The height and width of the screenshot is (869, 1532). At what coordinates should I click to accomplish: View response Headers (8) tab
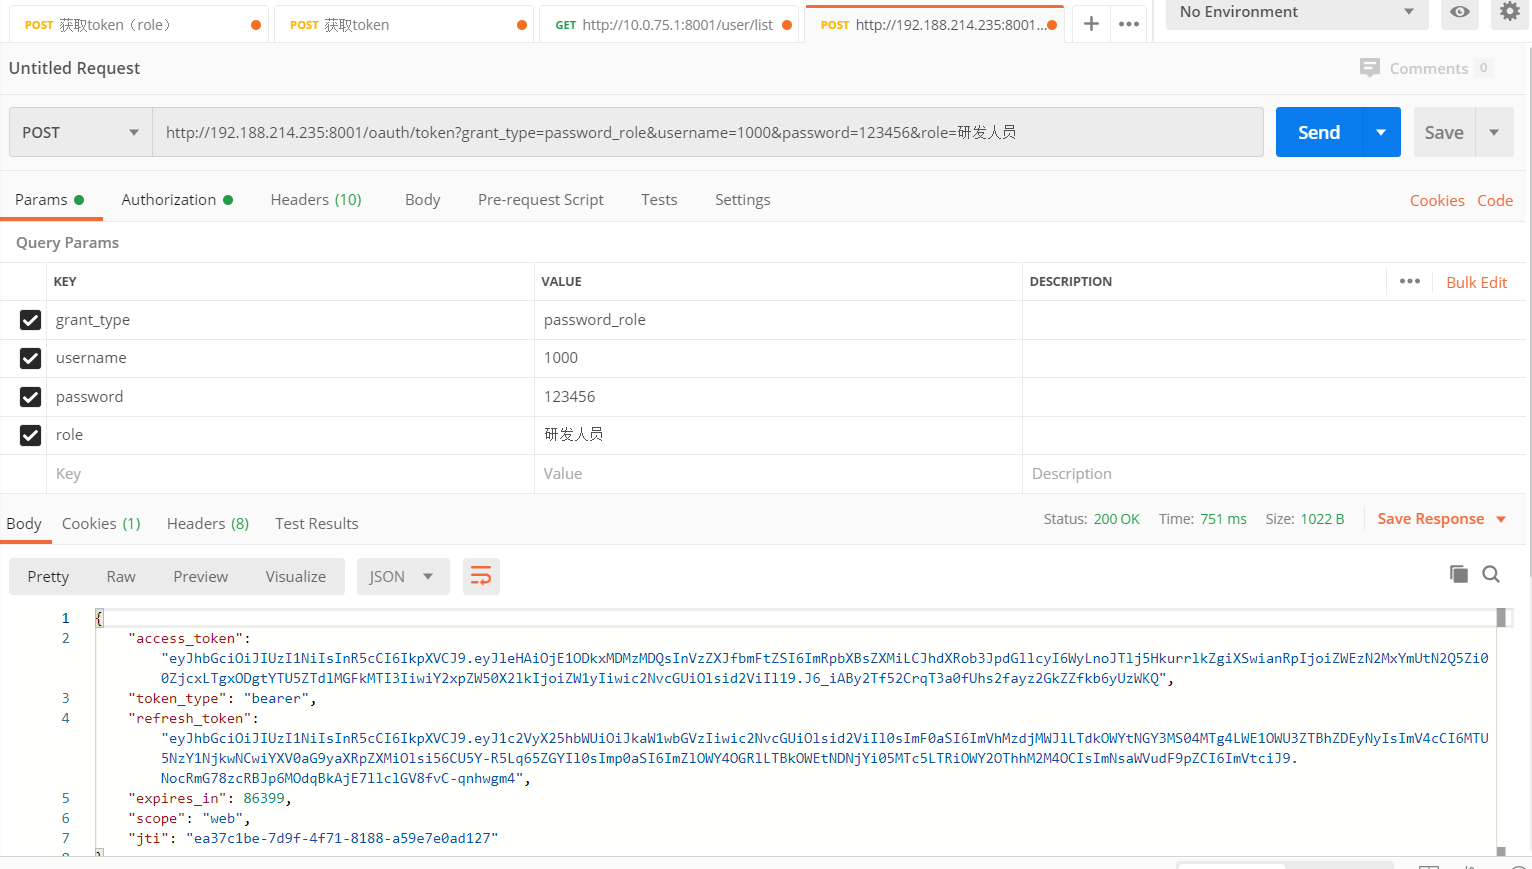coord(208,524)
